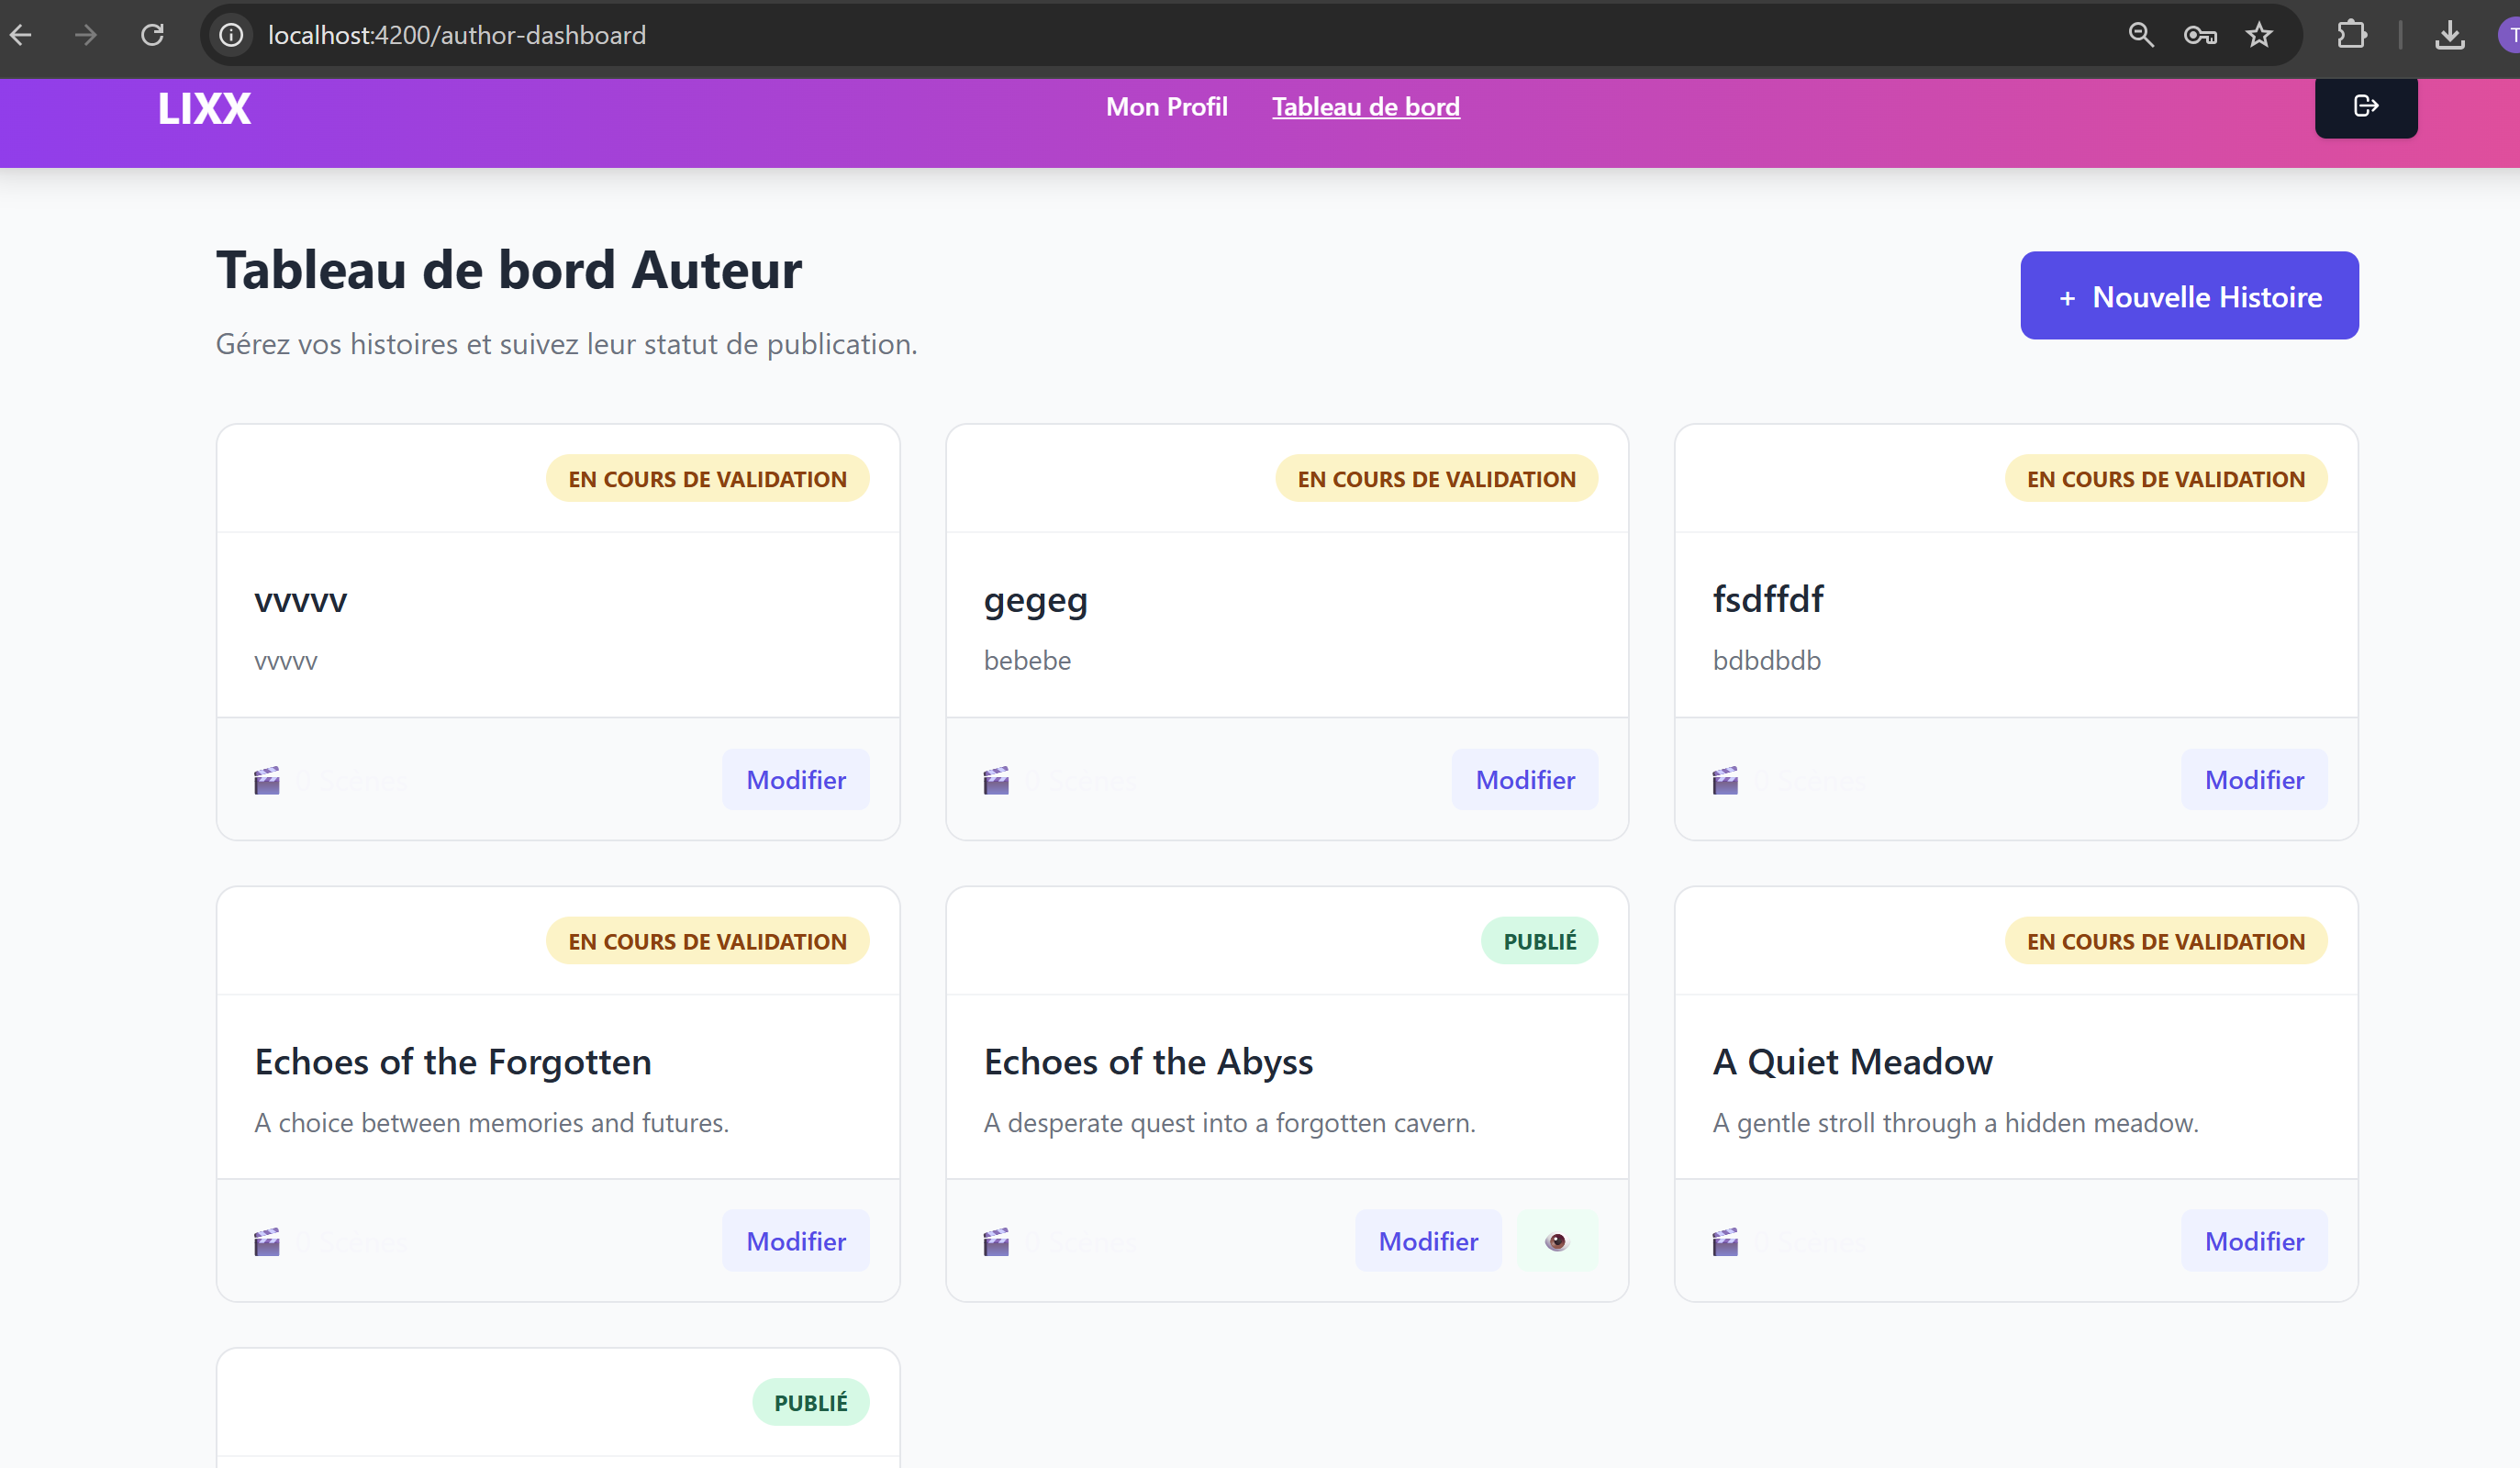
Task: Reload the page with the refresh icon
Action: click(152, 36)
